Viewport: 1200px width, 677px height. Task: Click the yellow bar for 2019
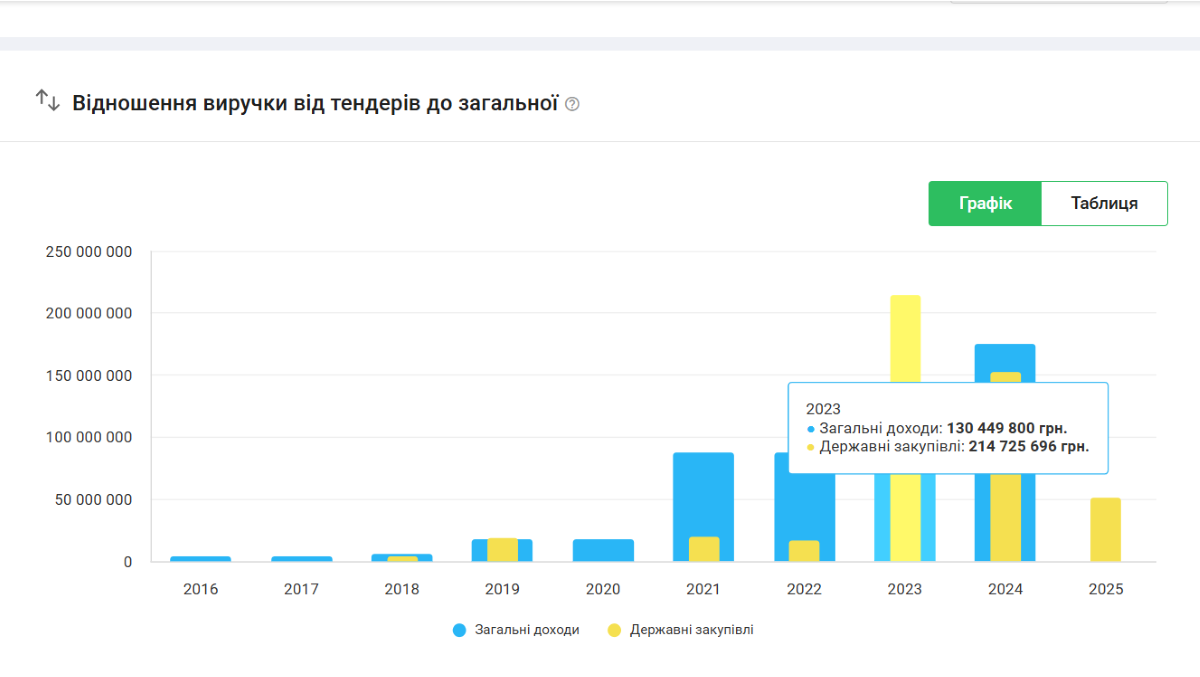(x=502, y=550)
